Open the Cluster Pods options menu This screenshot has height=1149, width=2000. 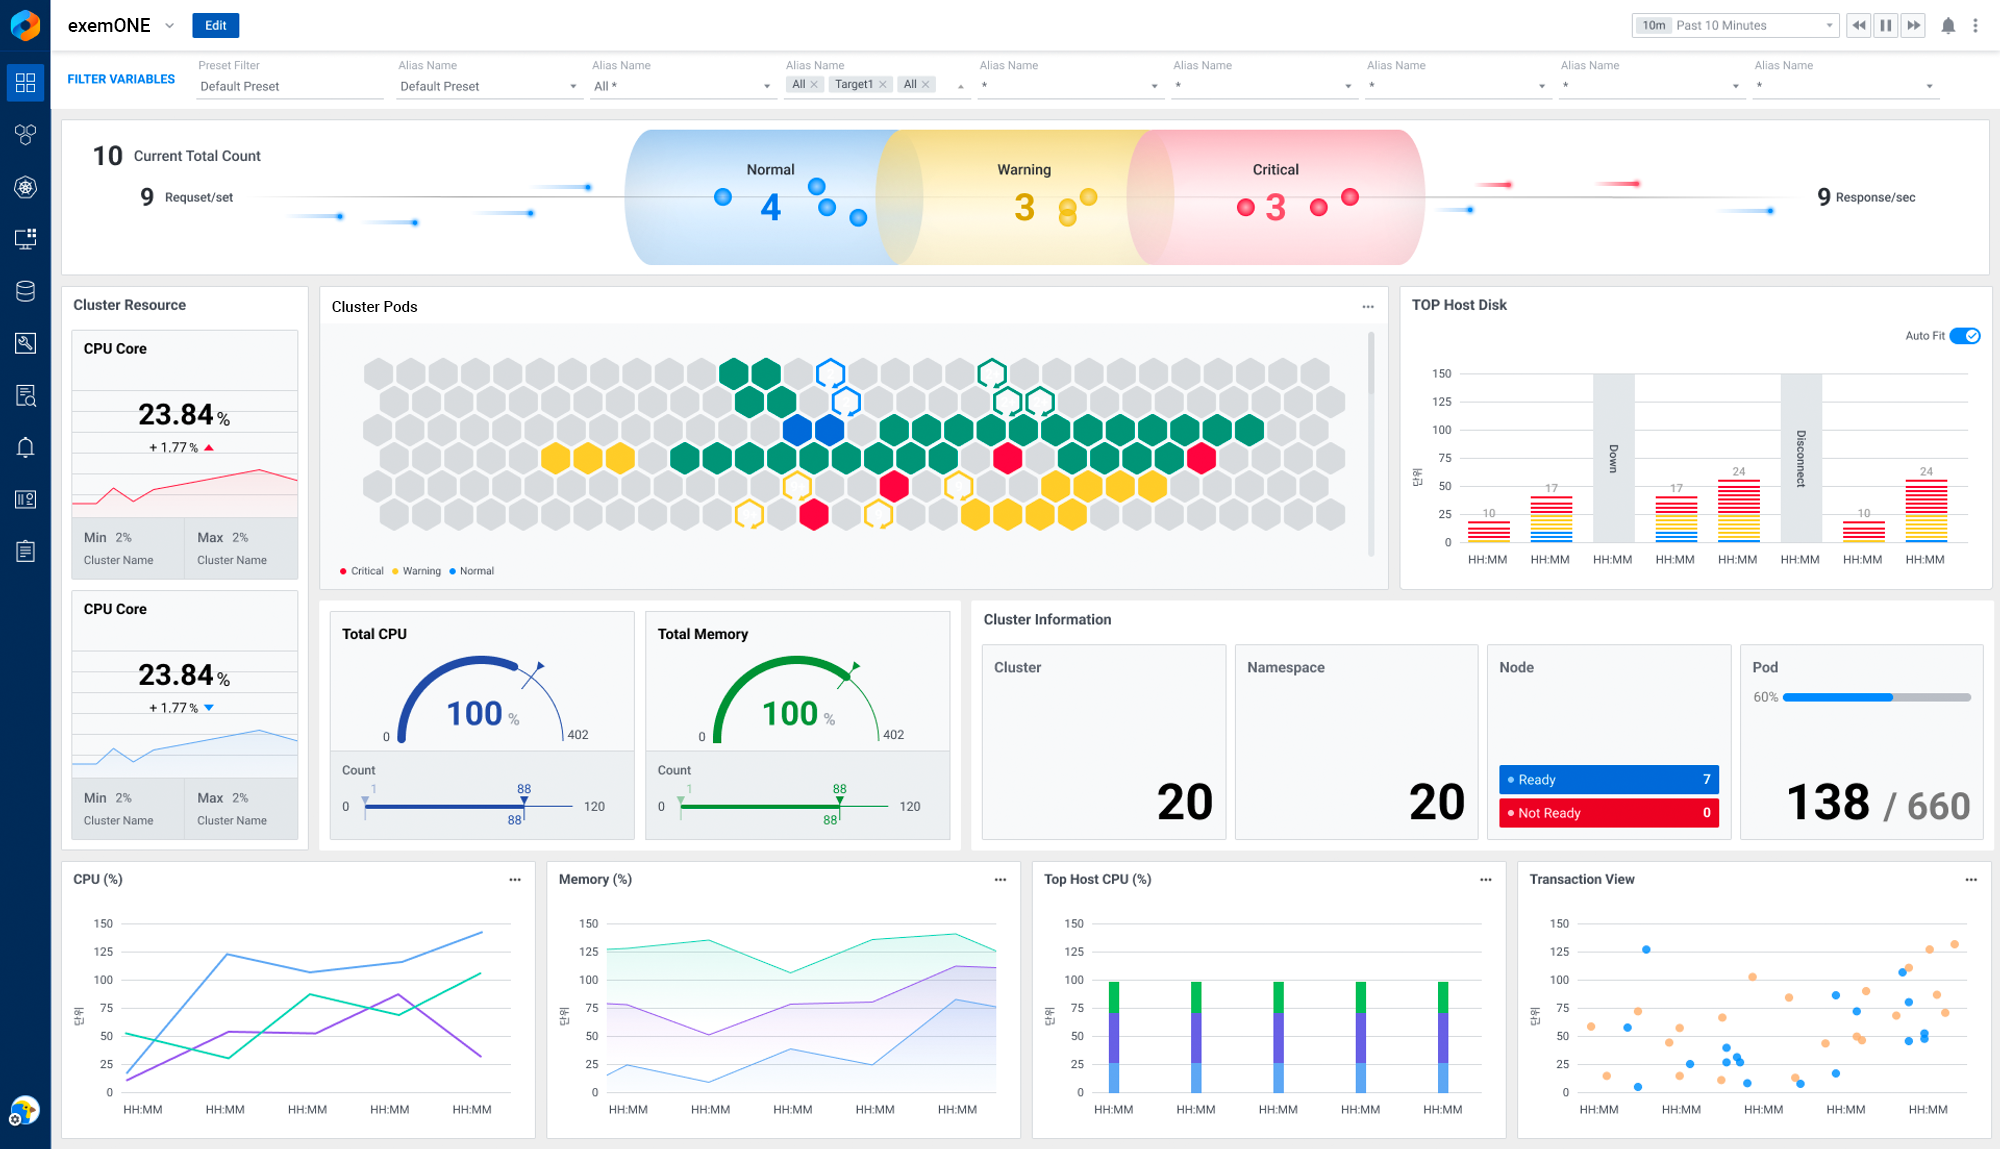tap(1368, 307)
